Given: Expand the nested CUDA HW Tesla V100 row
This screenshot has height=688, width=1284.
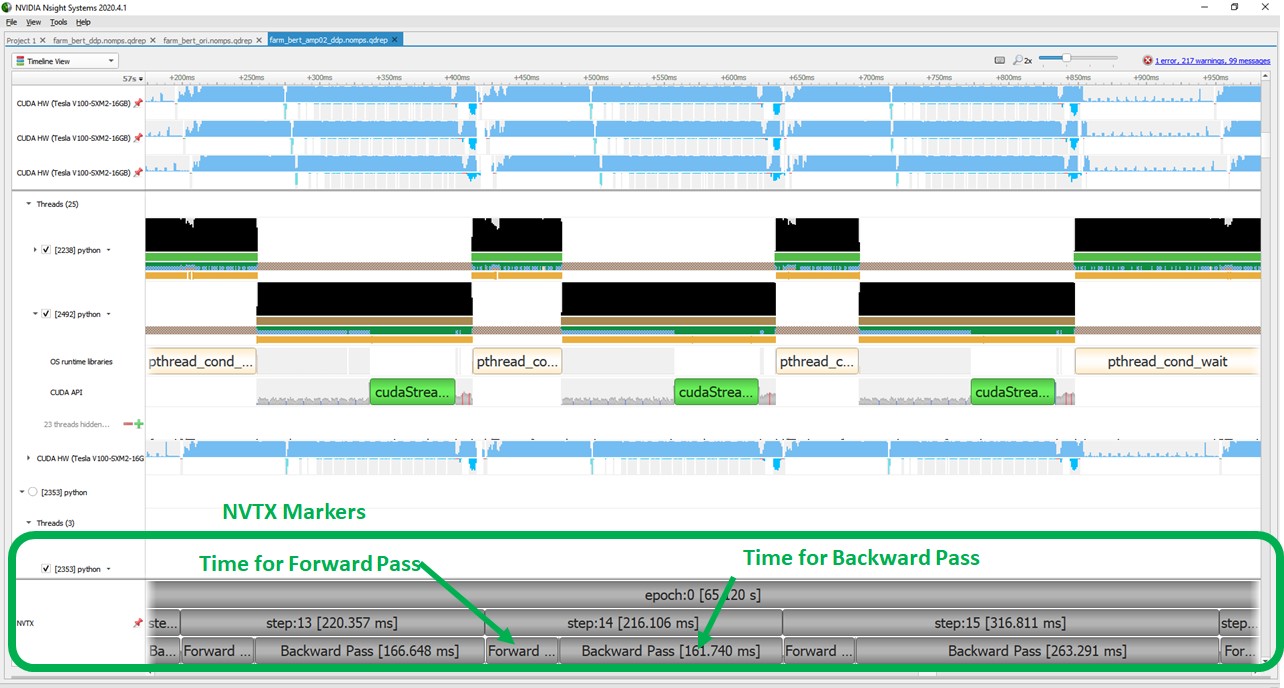Looking at the screenshot, I should [x=28, y=458].
